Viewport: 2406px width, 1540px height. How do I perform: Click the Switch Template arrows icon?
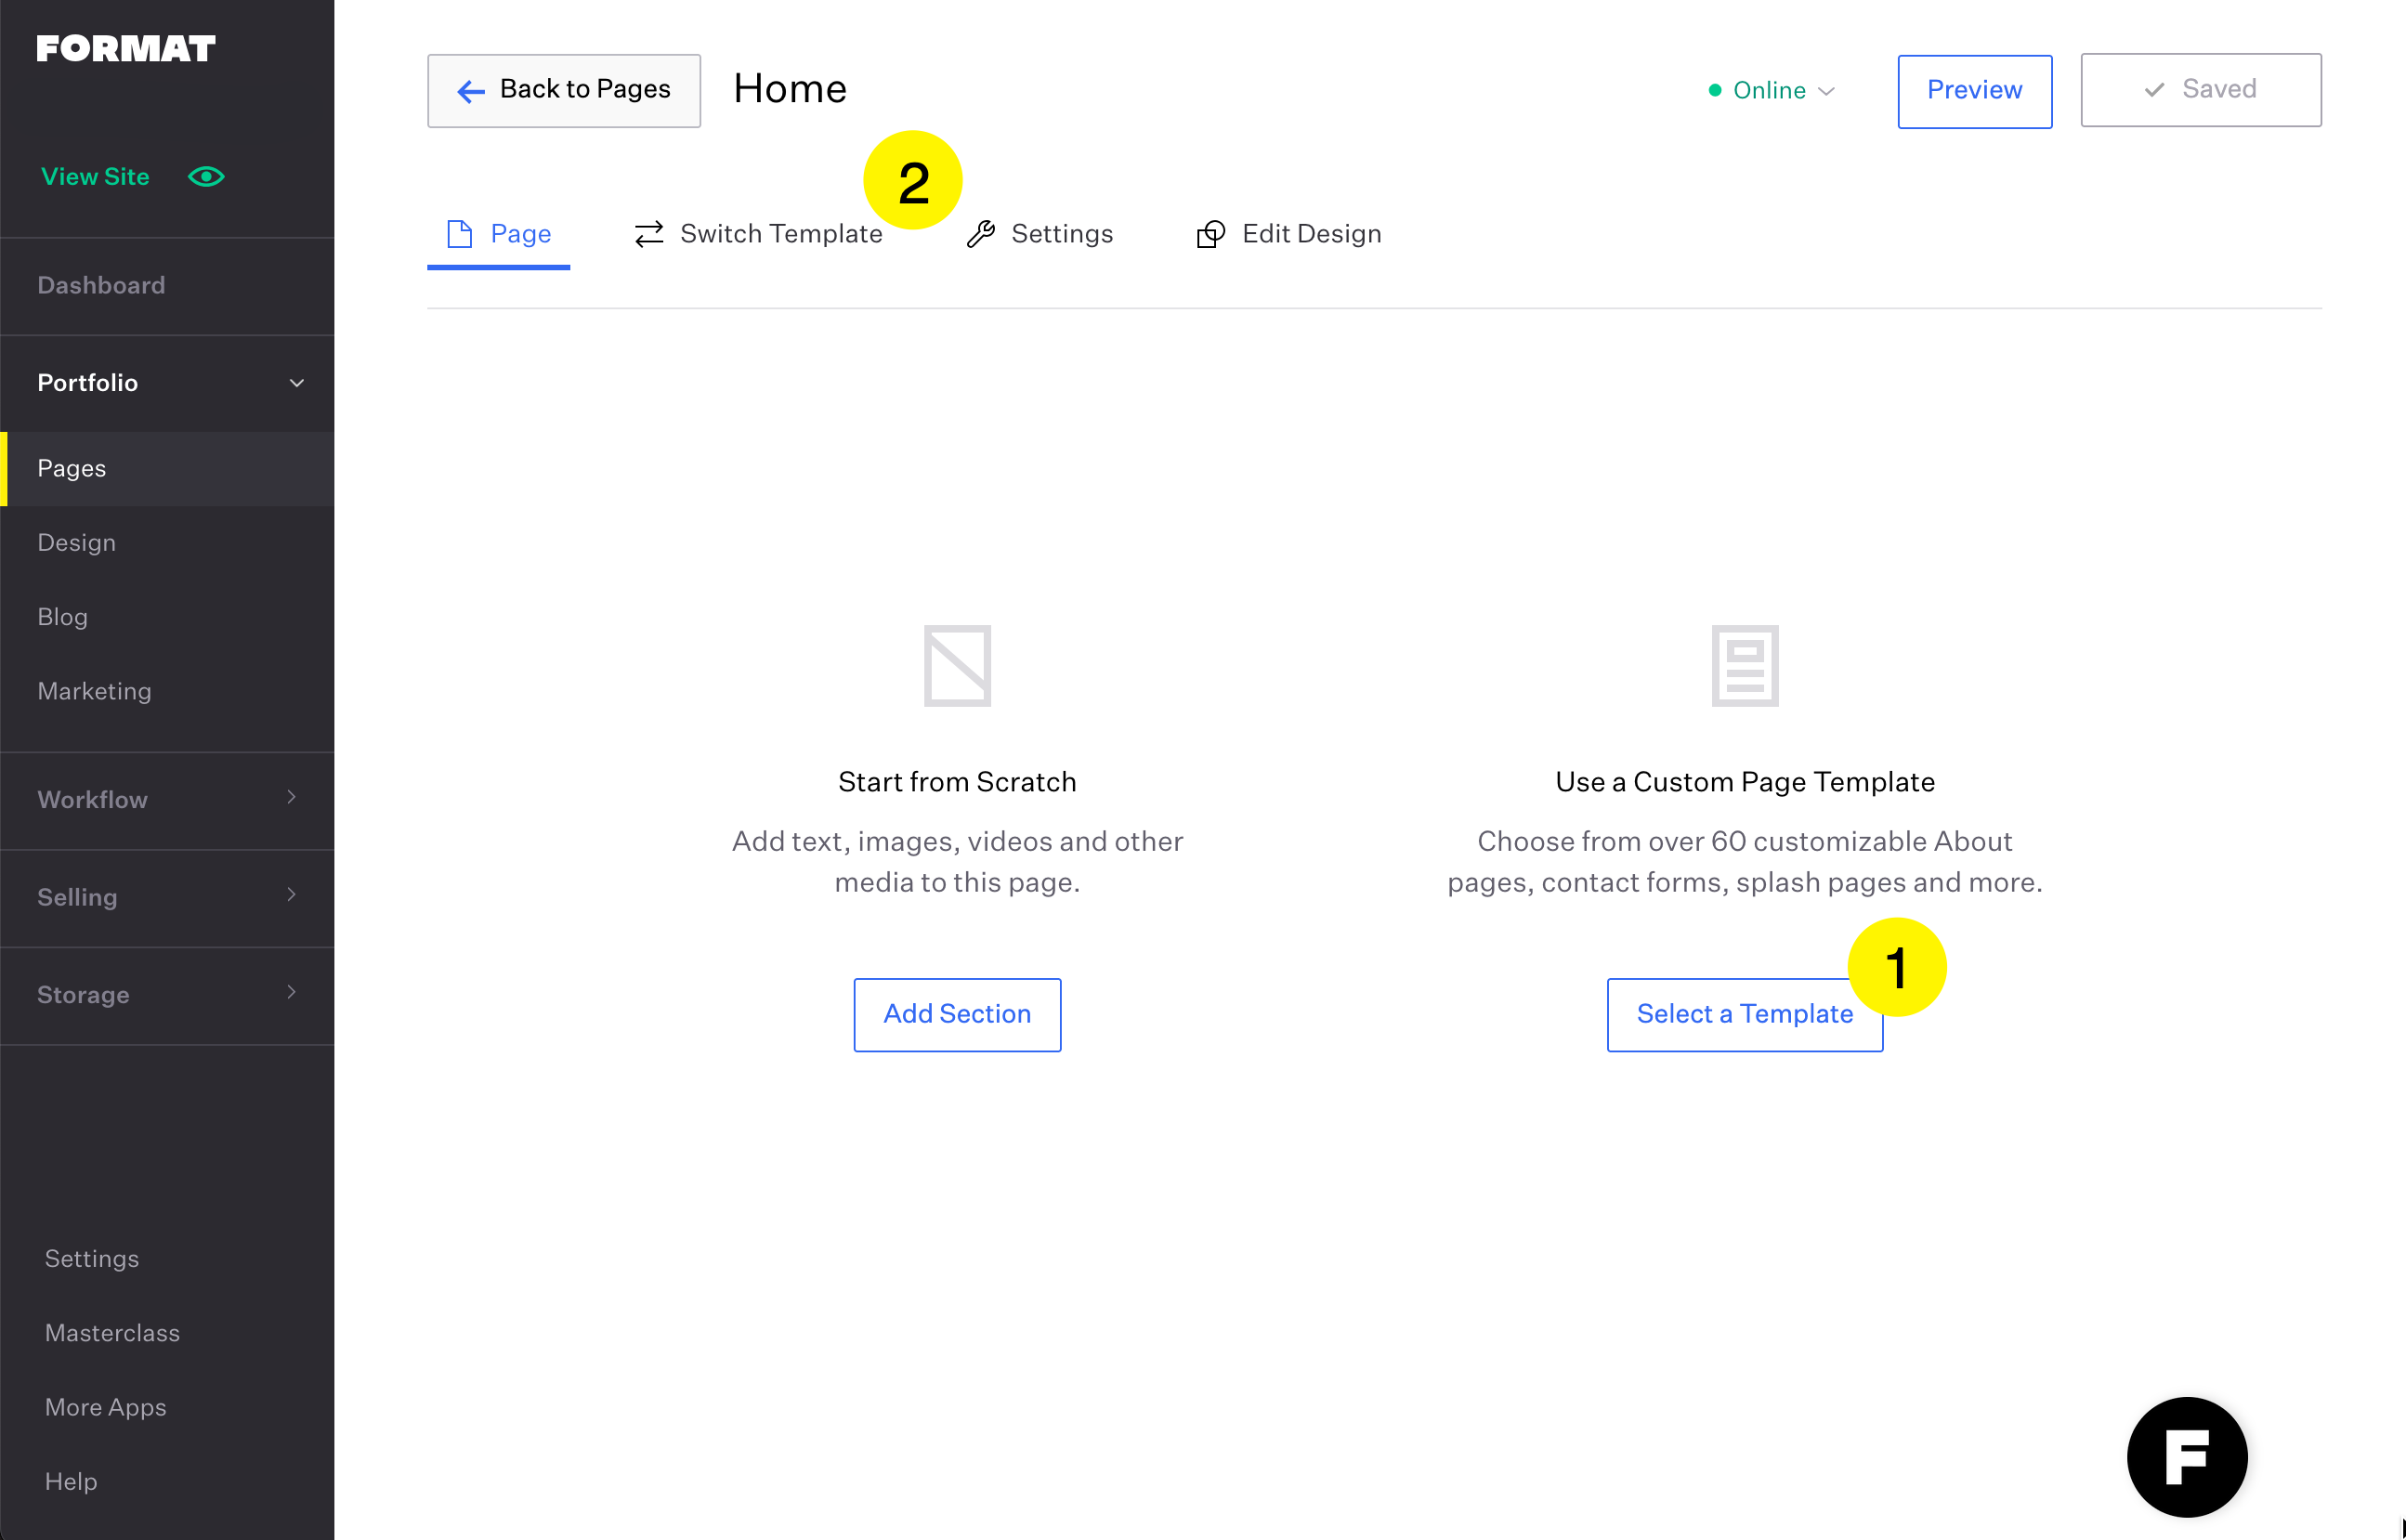[x=649, y=234]
